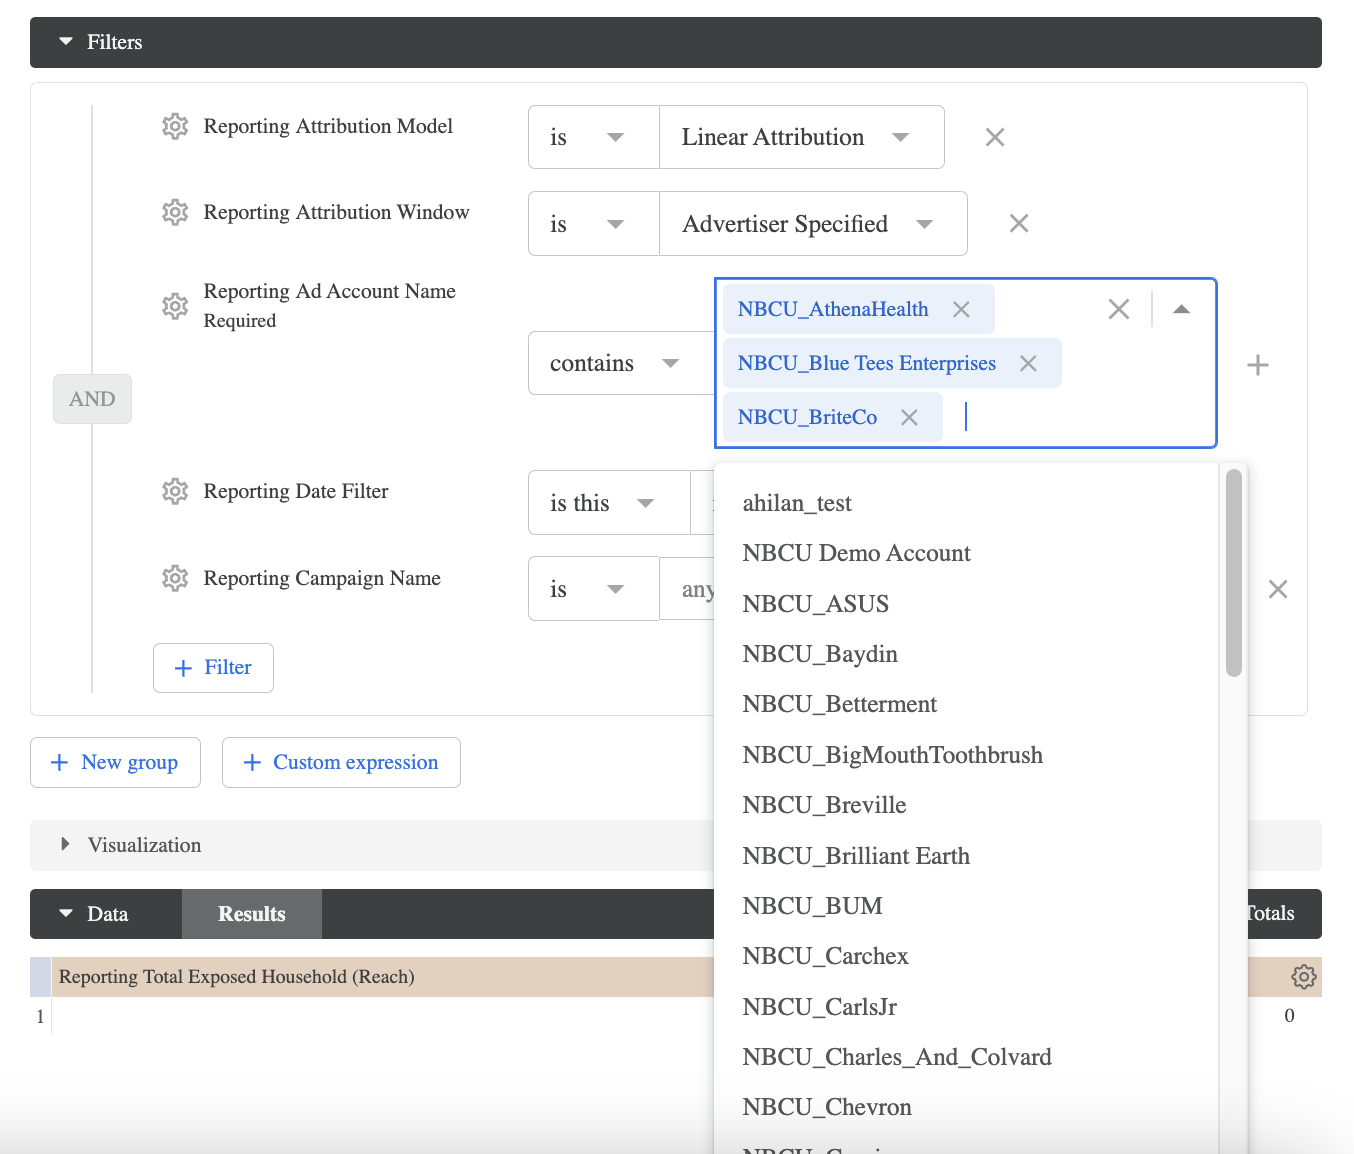The width and height of the screenshot is (1354, 1154).
Task: Open the results column settings gear
Action: pyautogui.click(x=1304, y=977)
